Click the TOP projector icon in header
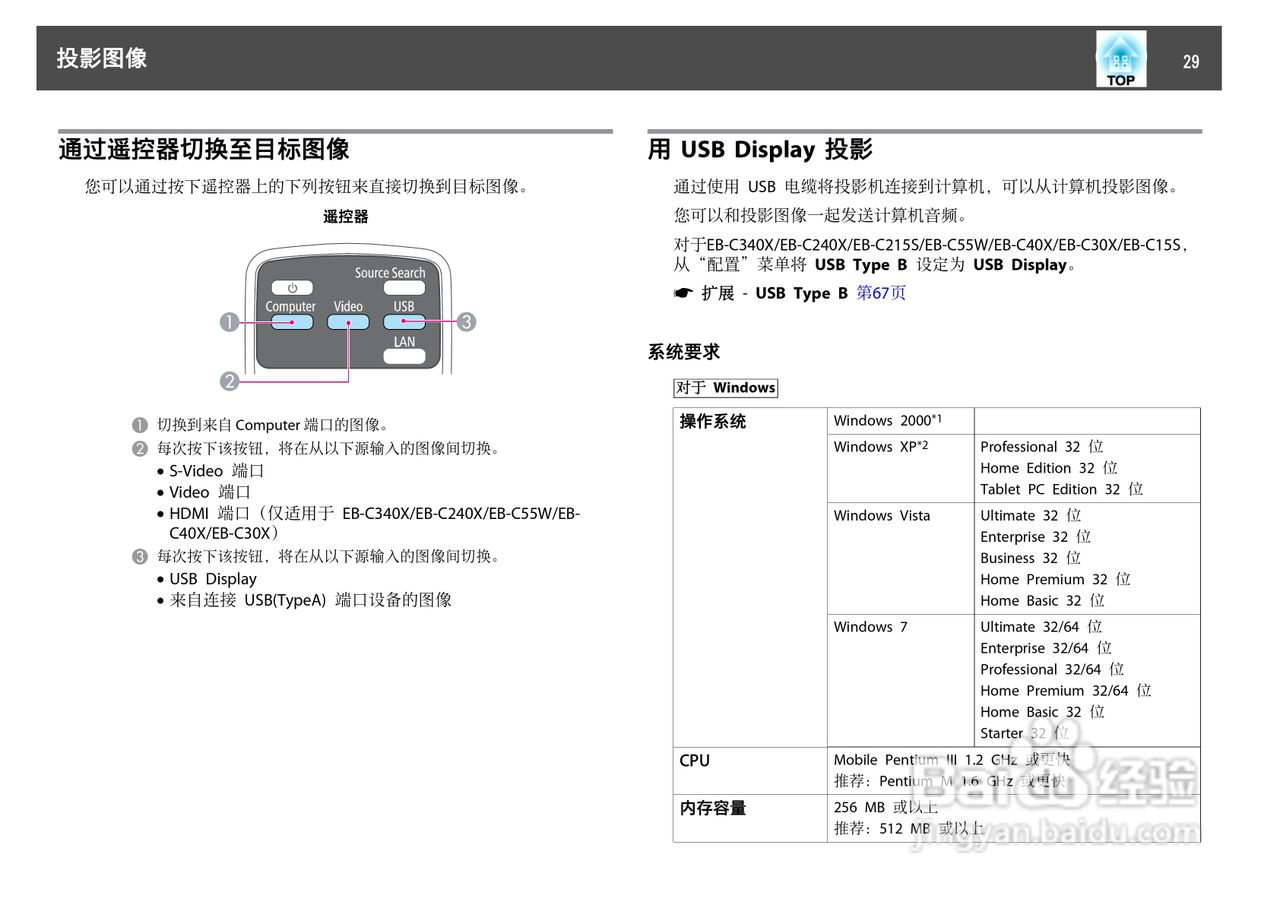This screenshot has height=905, width=1280. coord(1121,59)
